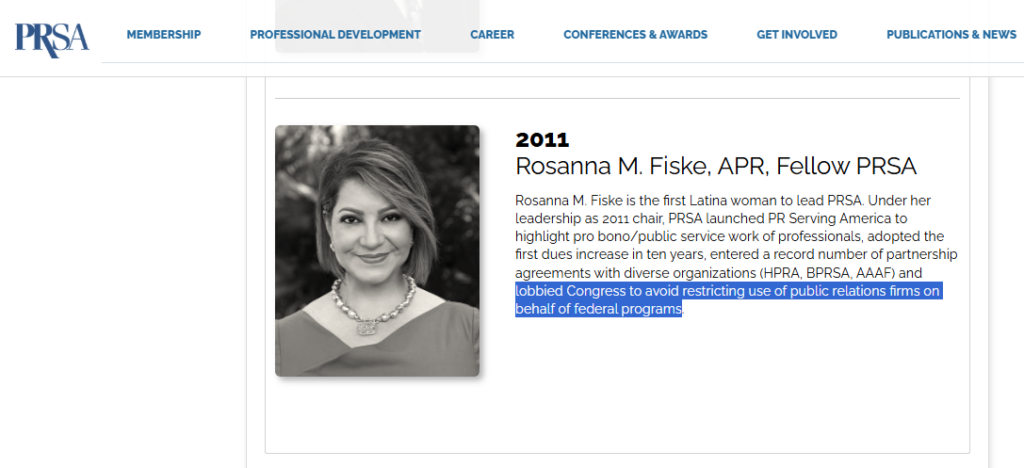Open the Professional Development menu

coord(335,35)
